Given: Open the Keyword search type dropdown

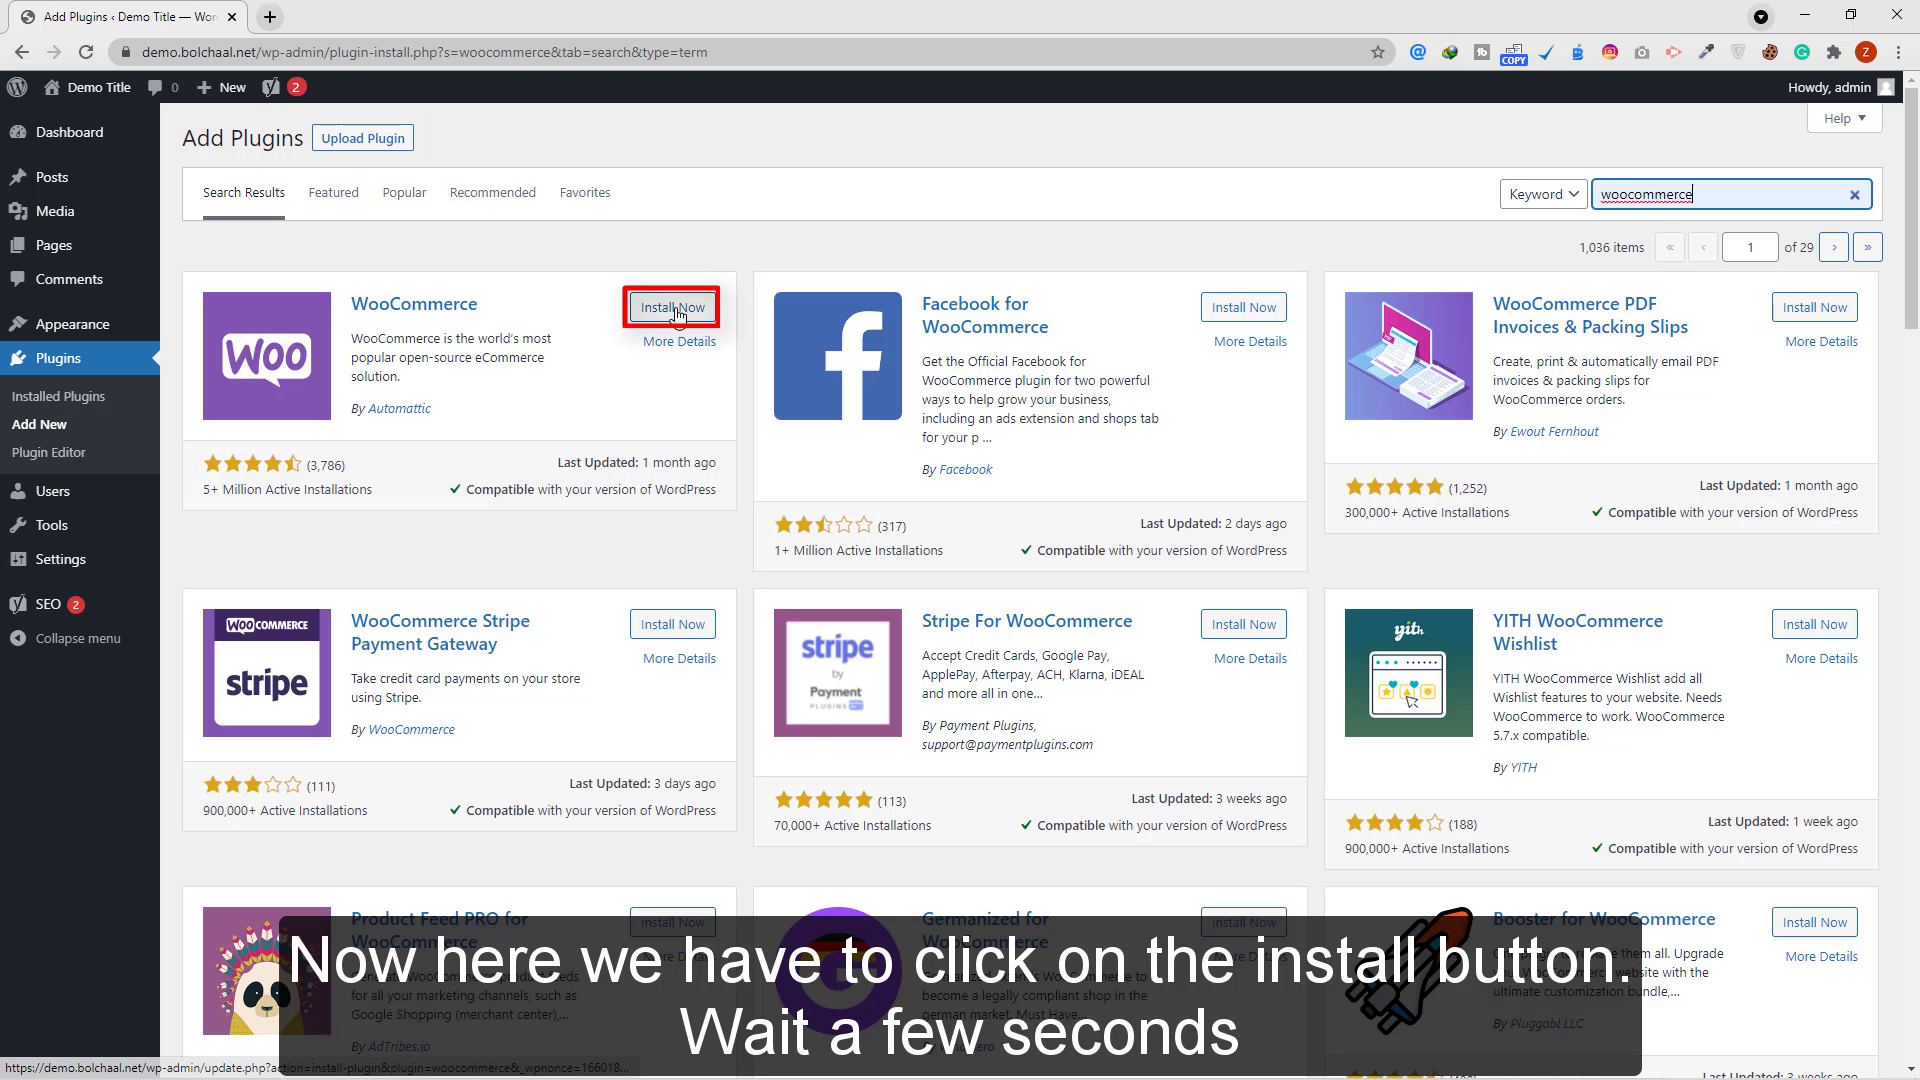Looking at the screenshot, I should [x=1544, y=194].
